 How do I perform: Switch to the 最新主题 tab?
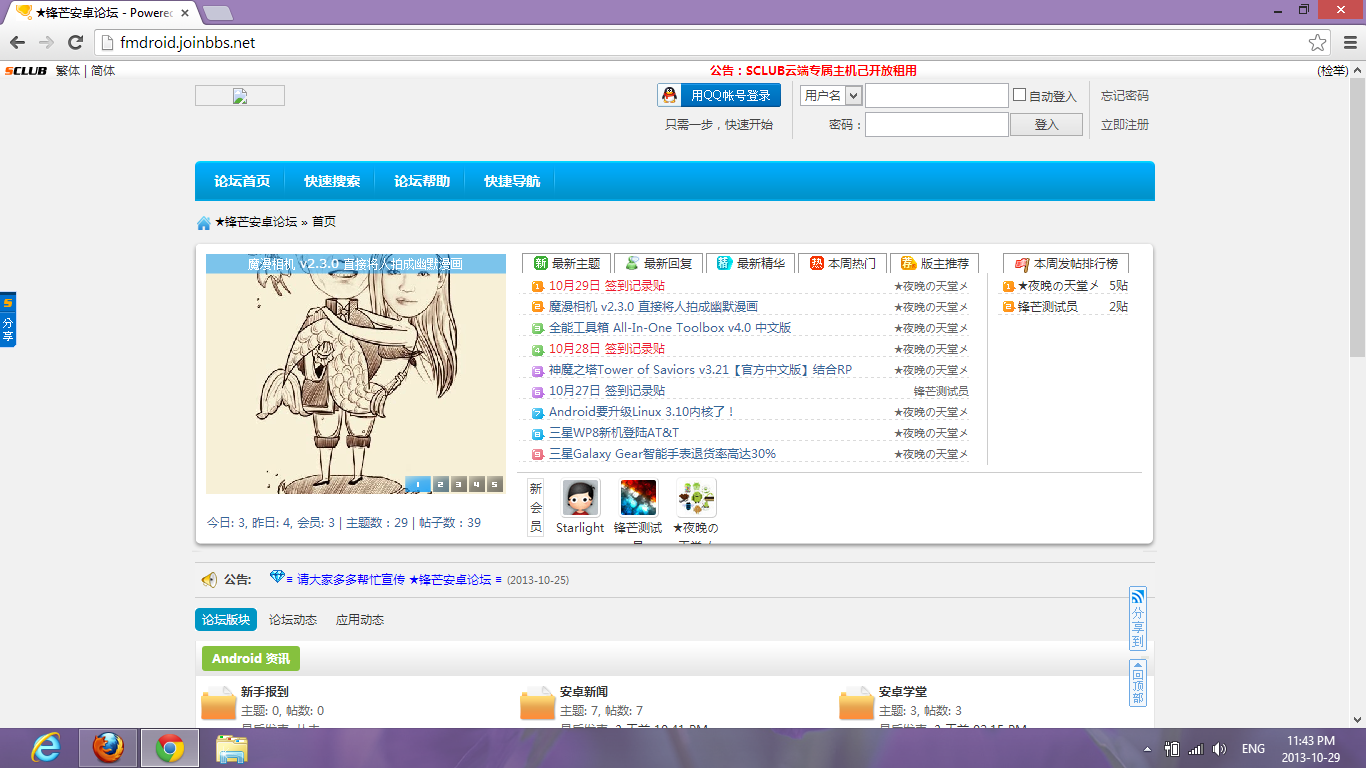pyautogui.click(x=566, y=263)
